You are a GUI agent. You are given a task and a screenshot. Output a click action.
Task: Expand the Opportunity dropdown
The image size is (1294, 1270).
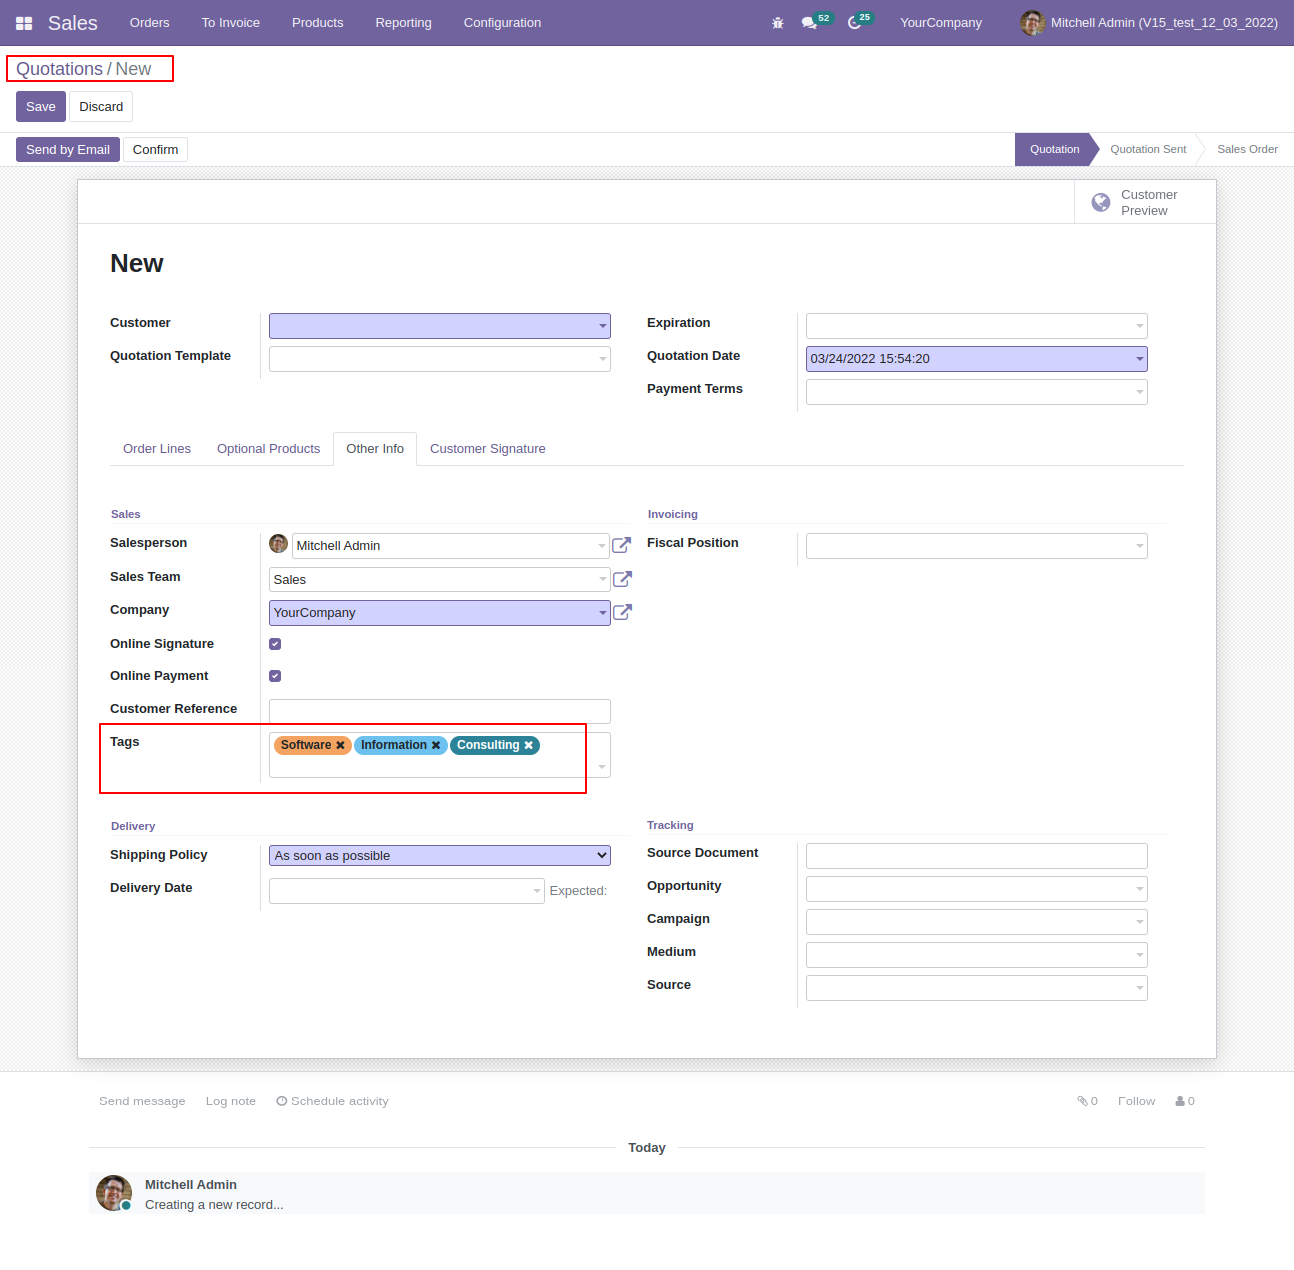(1140, 889)
